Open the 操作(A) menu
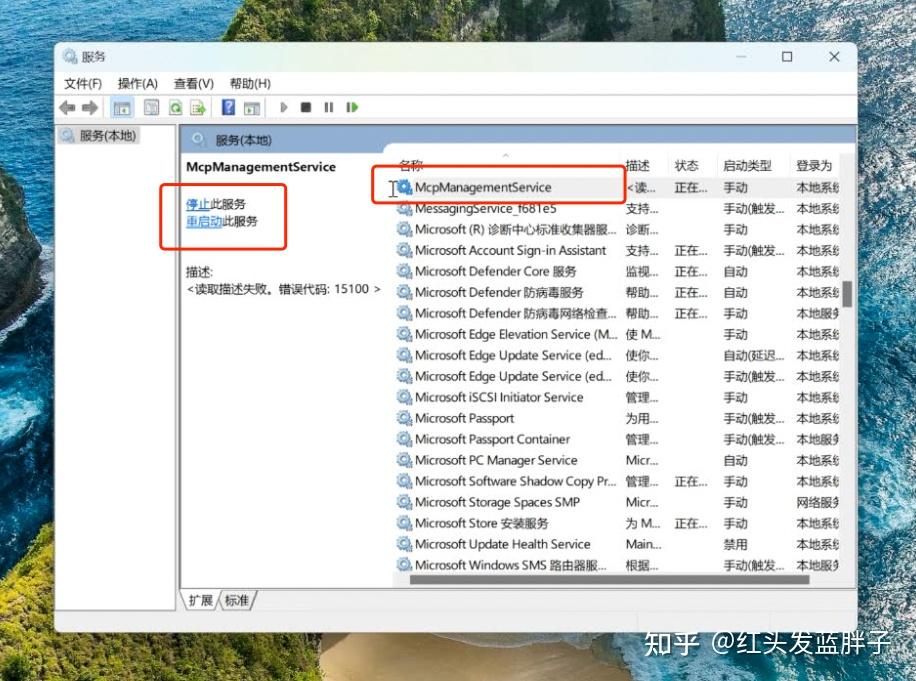 (138, 84)
